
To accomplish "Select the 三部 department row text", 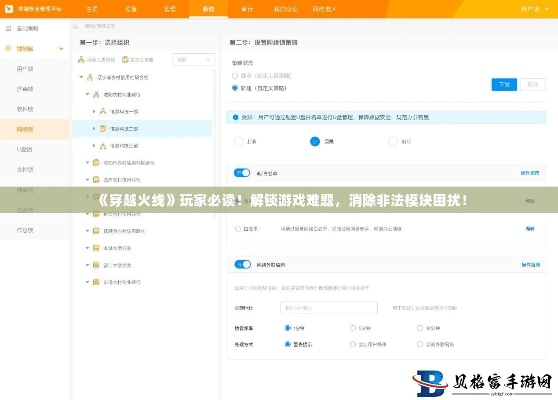I will coord(124,146).
